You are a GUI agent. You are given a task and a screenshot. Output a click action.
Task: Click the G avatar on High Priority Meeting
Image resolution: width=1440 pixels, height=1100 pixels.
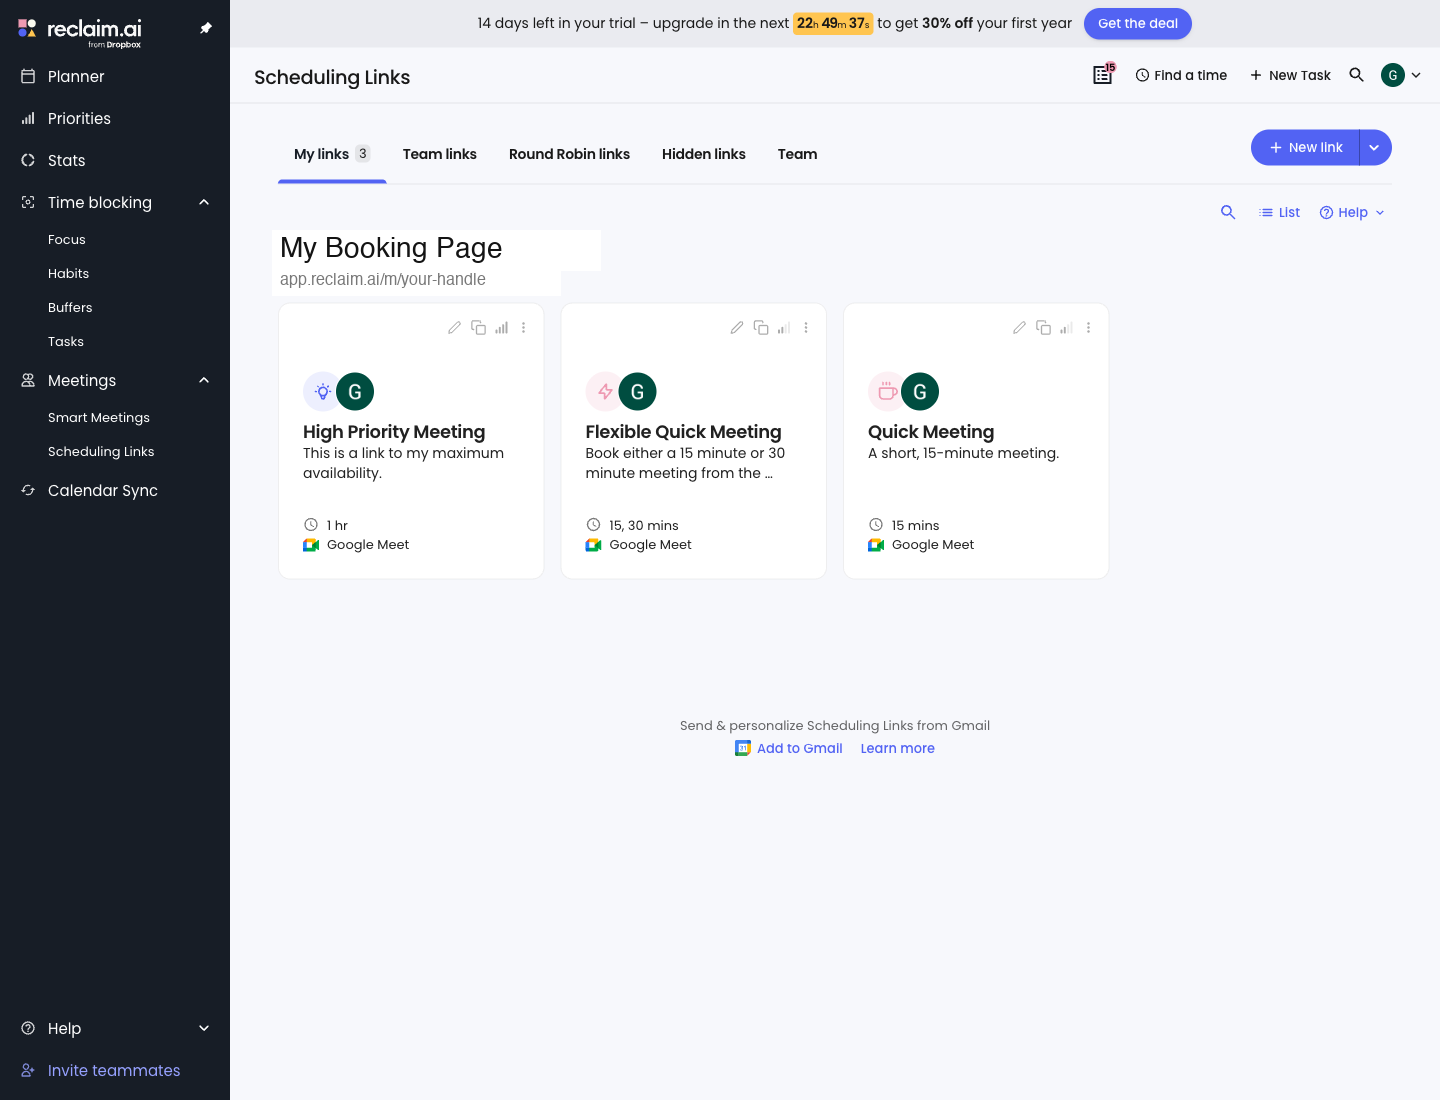(355, 392)
